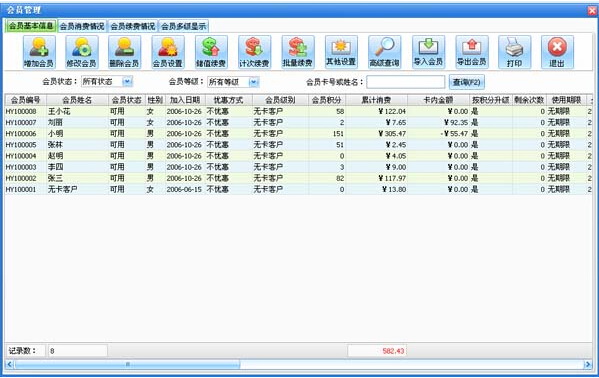599x378 pixels.
Task: Click the 打印 print icon
Action: [515, 52]
